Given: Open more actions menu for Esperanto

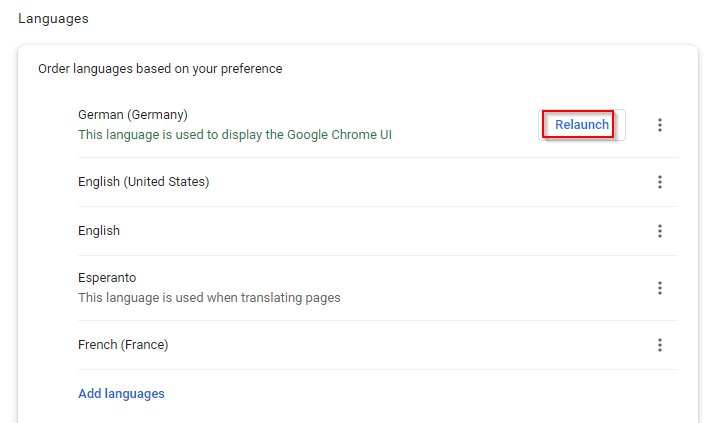Looking at the screenshot, I should pyautogui.click(x=660, y=288).
